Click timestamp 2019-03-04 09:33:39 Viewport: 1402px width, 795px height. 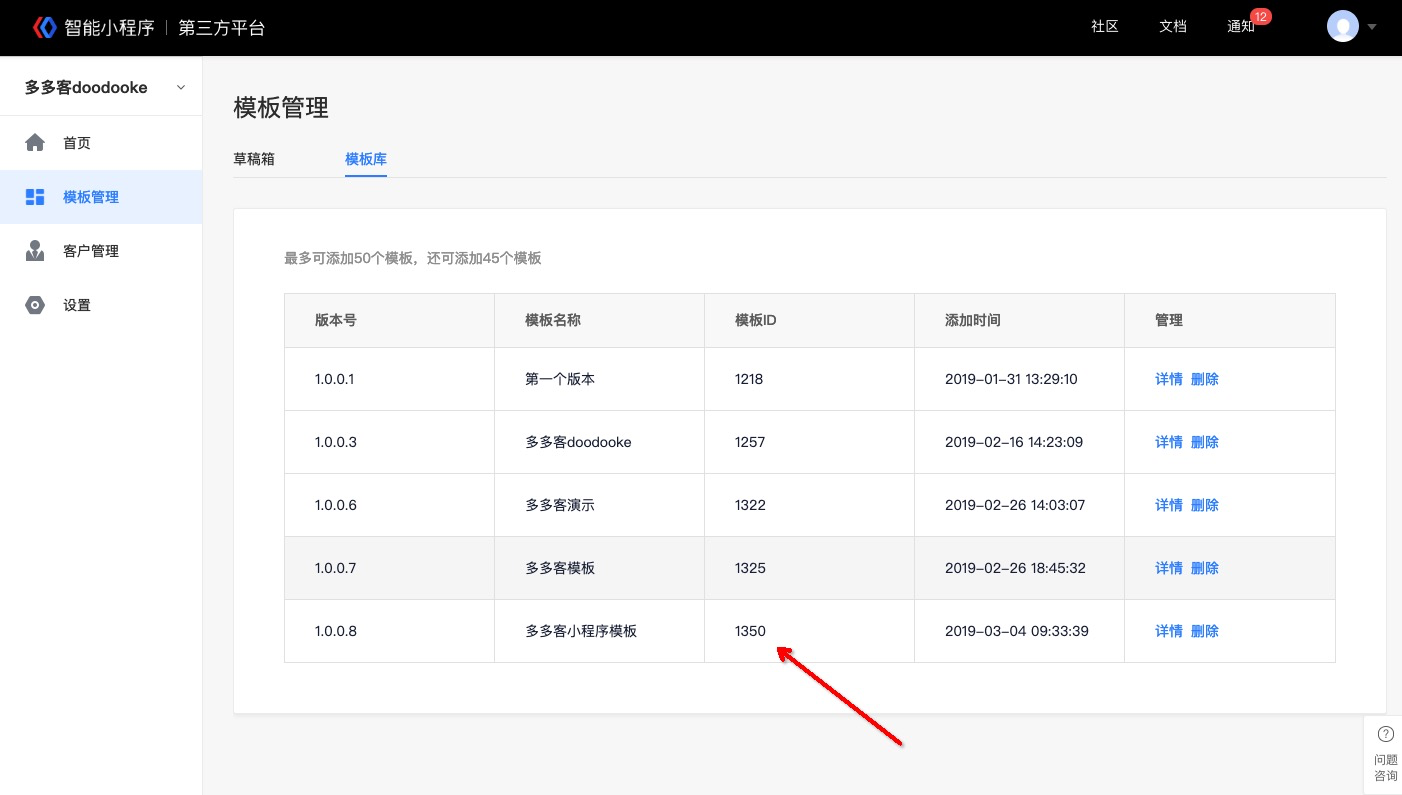pos(1017,631)
